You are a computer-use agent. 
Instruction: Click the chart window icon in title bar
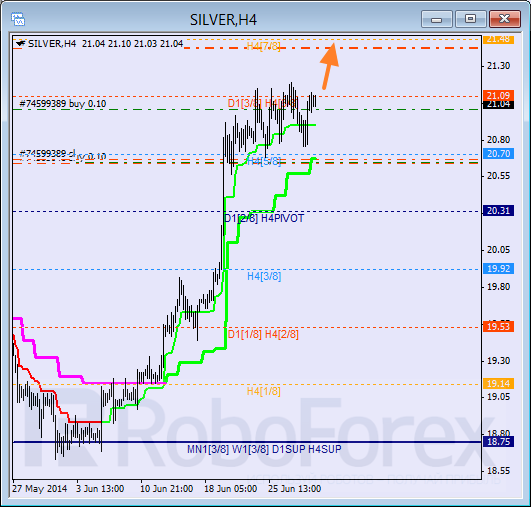(18, 19)
